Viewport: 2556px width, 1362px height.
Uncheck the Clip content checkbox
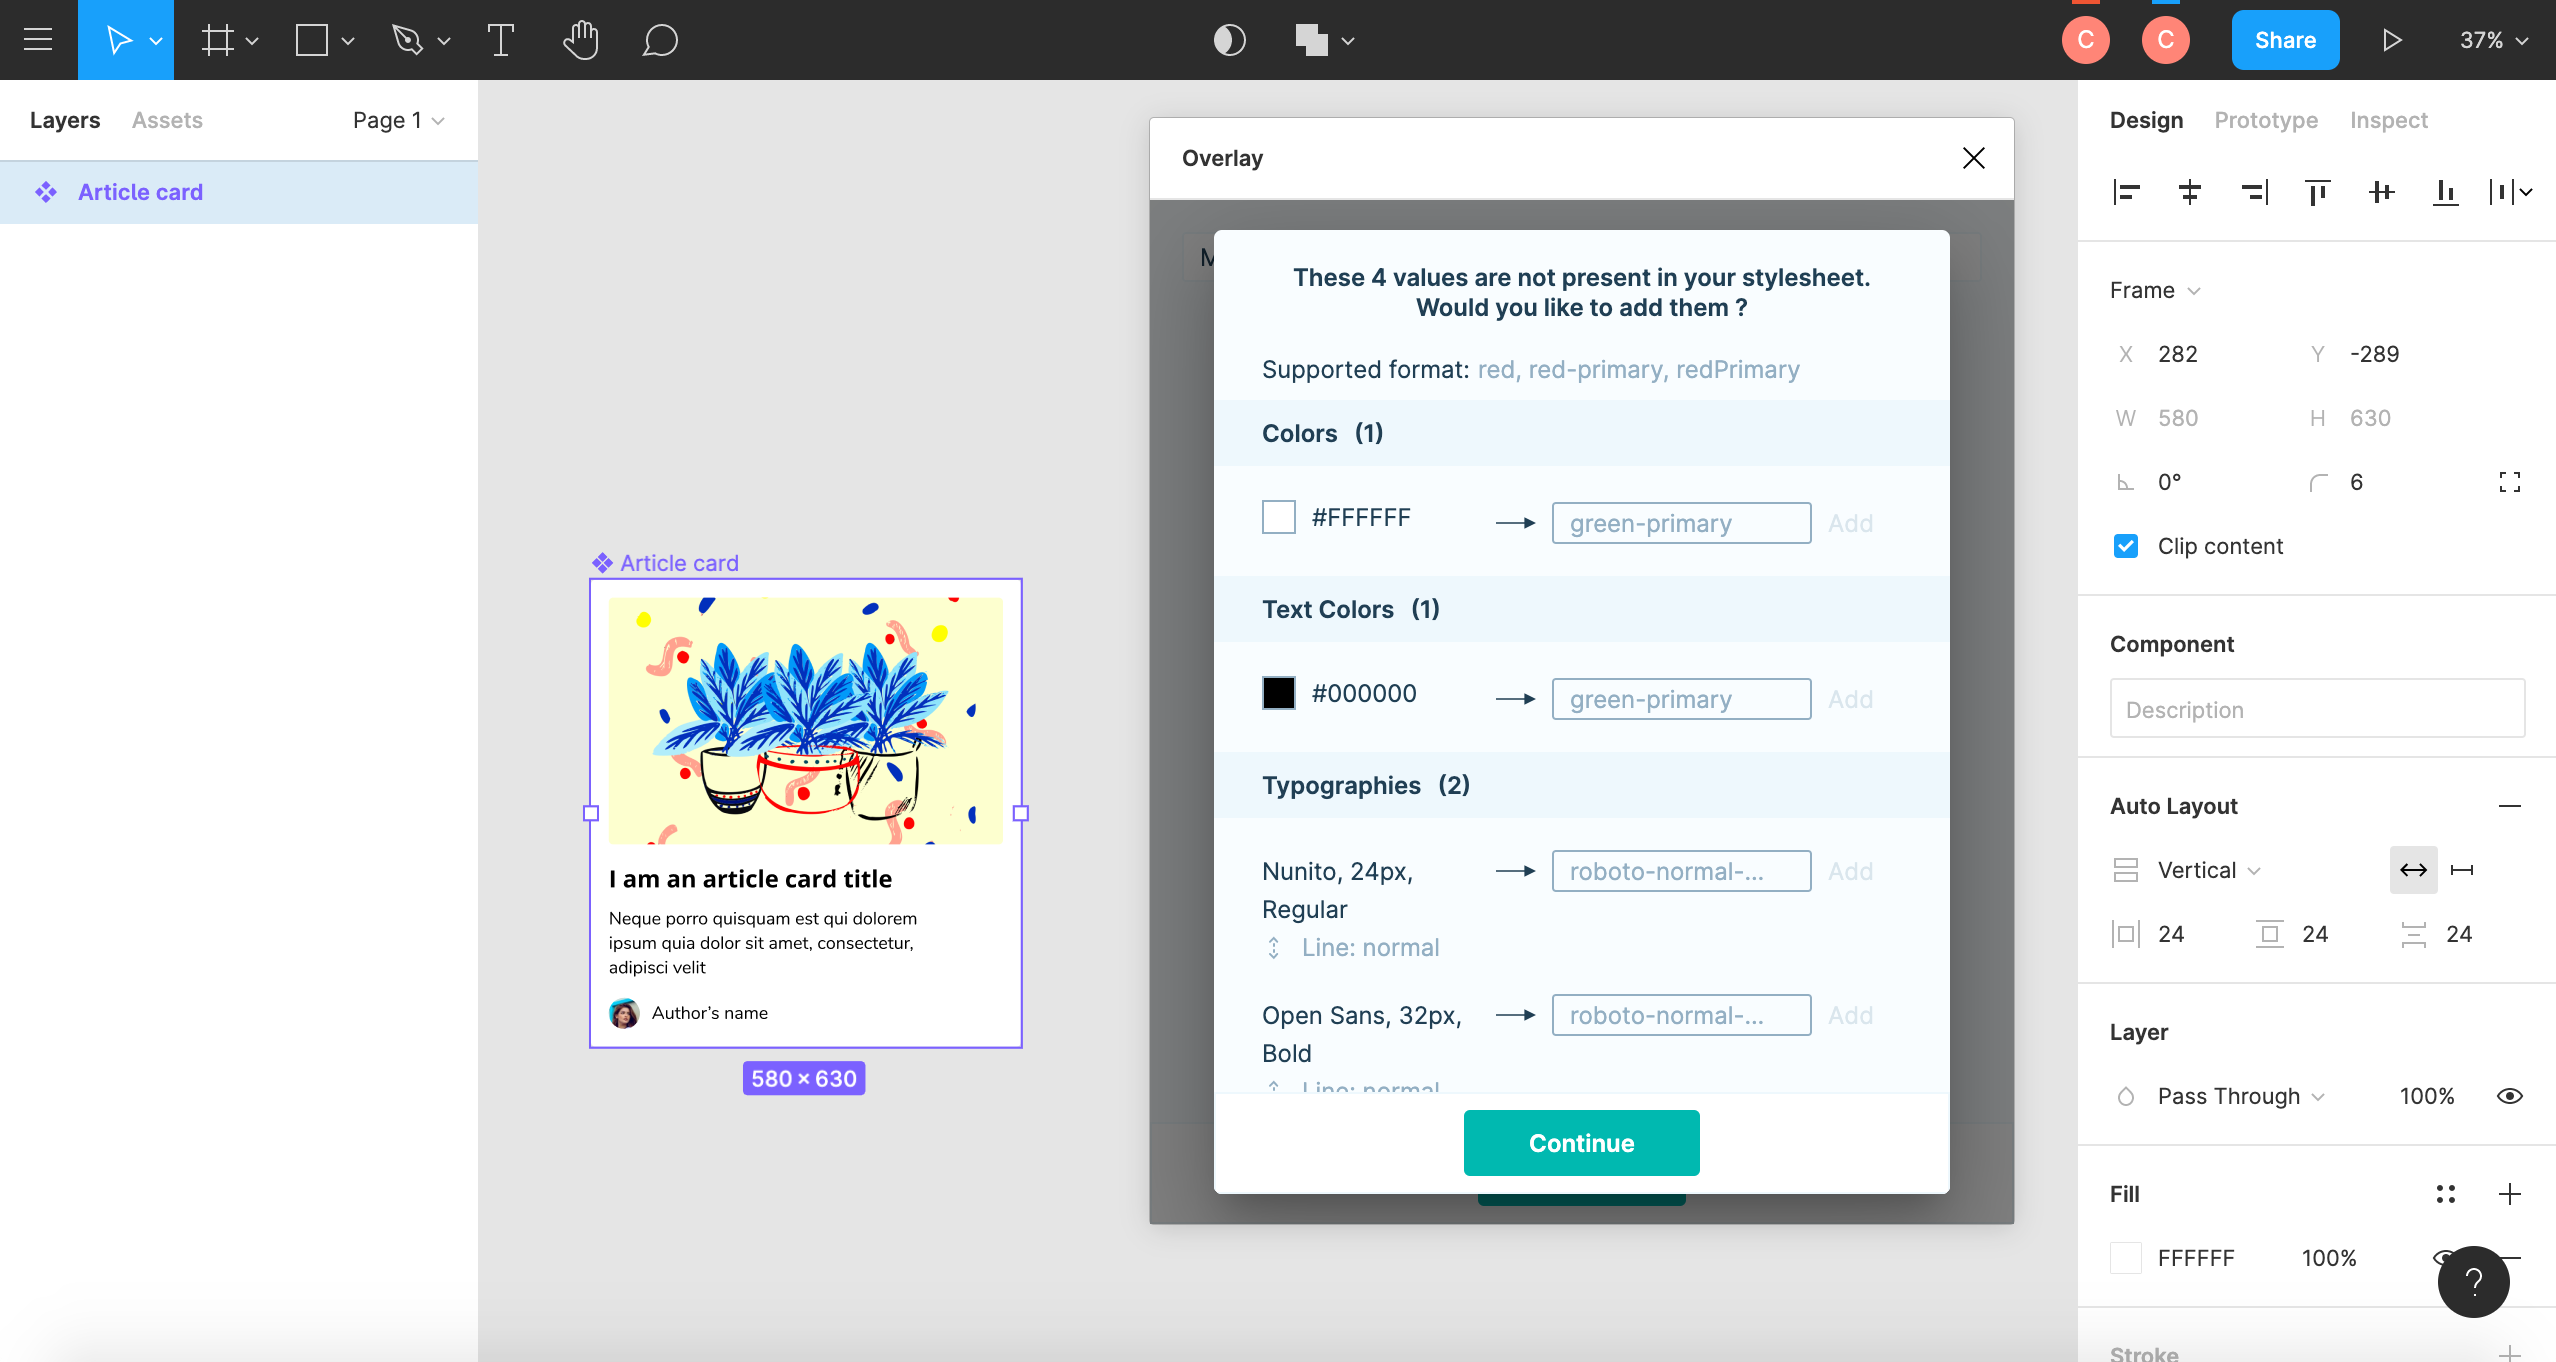[x=2126, y=546]
